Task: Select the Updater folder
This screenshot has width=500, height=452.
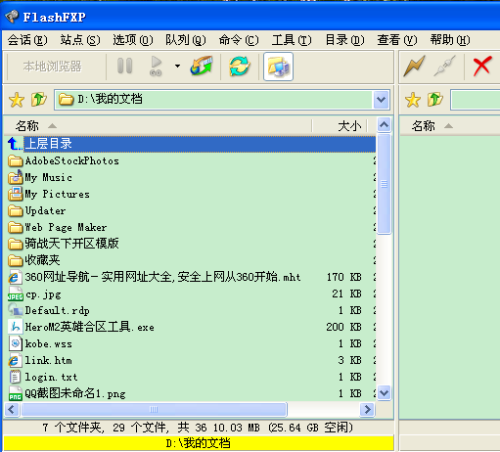Action: [x=46, y=211]
